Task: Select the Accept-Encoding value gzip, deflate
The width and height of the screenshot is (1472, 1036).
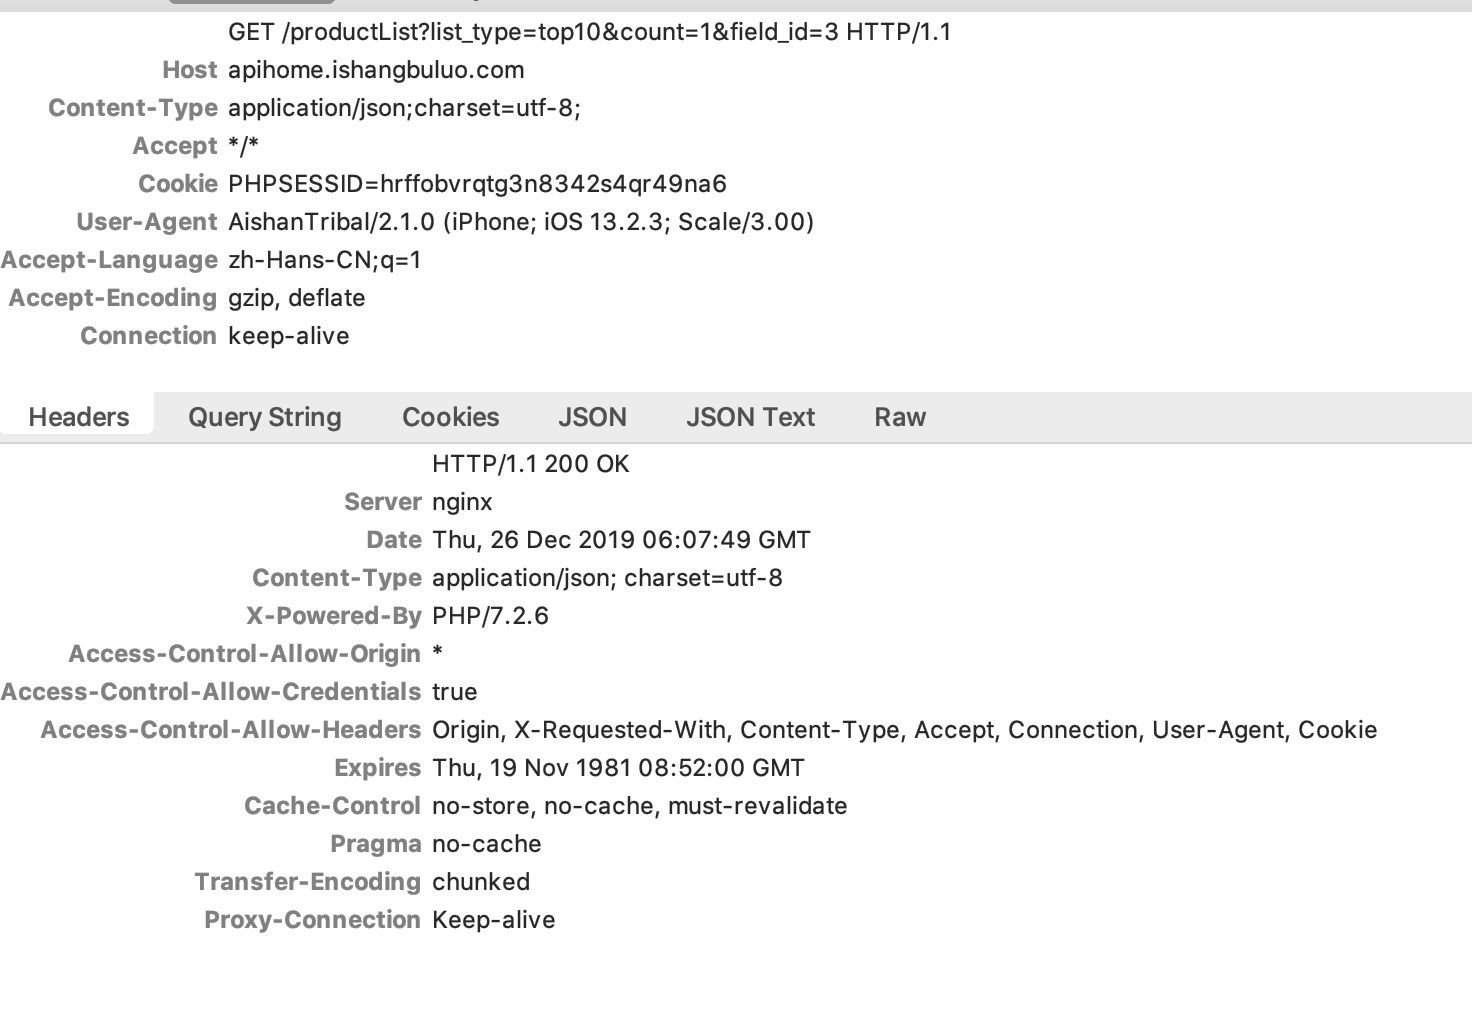Action: tap(296, 298)
